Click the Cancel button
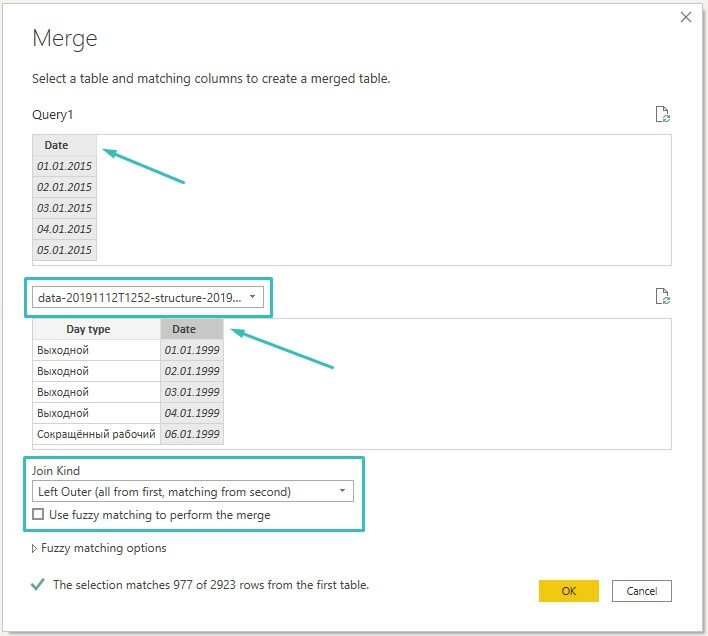 642,591
